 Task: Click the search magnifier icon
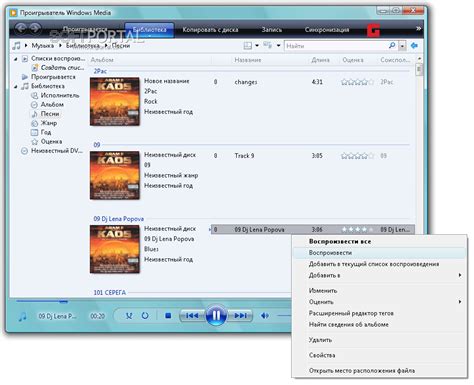pos(392,45)
